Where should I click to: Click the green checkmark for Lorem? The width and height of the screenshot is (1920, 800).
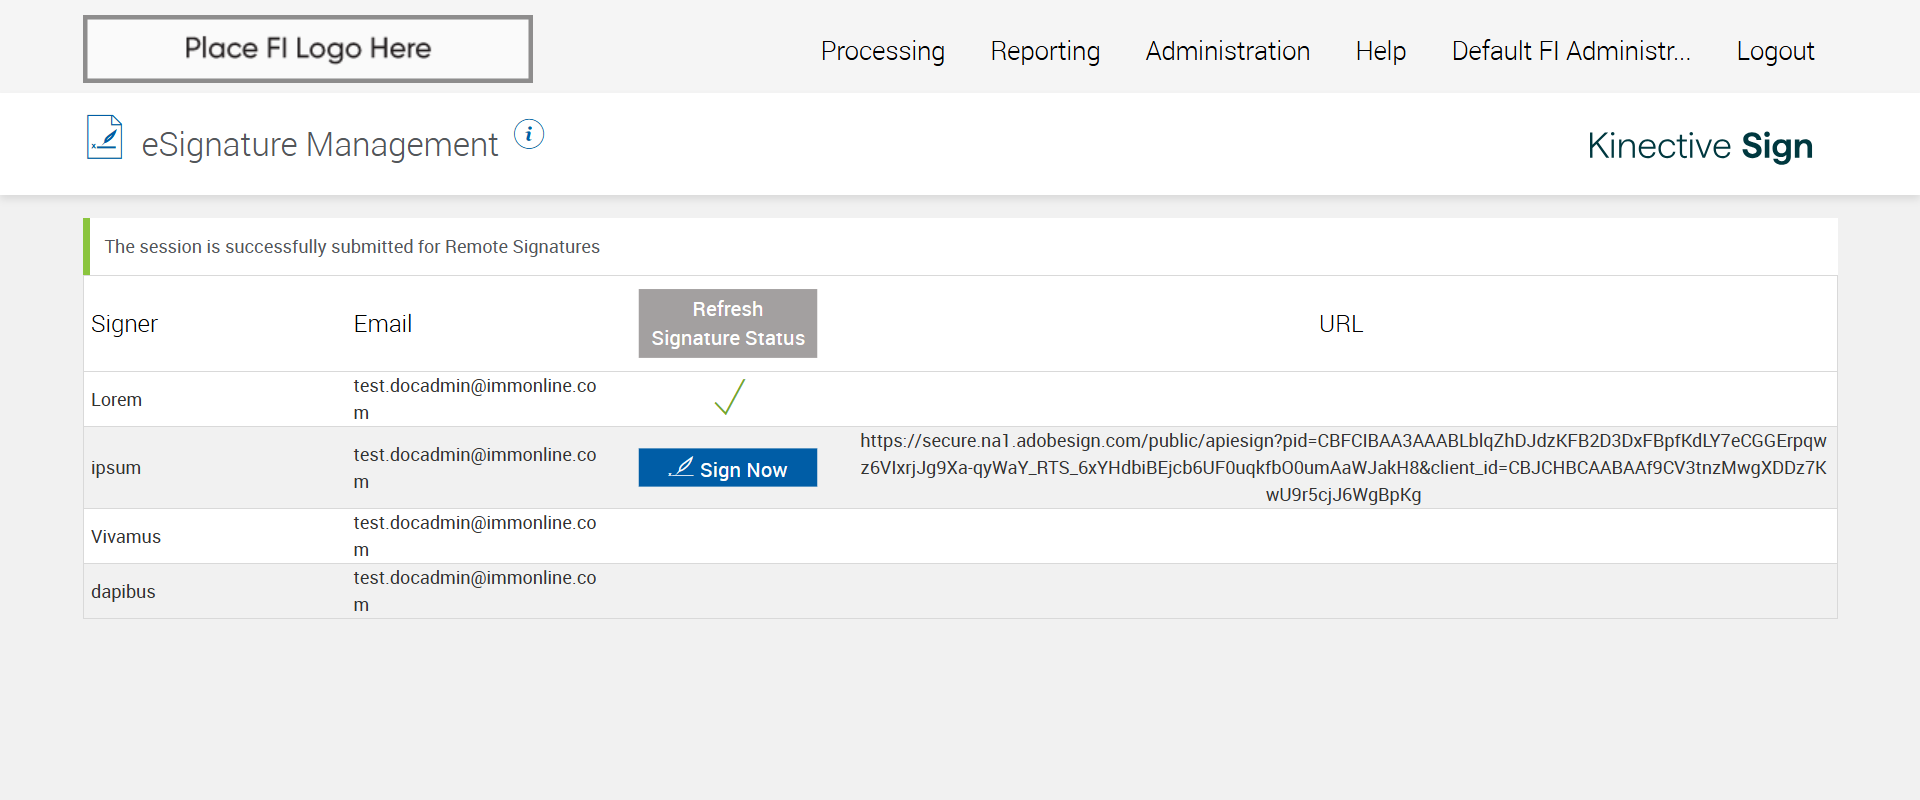click(x=730, y=397)
